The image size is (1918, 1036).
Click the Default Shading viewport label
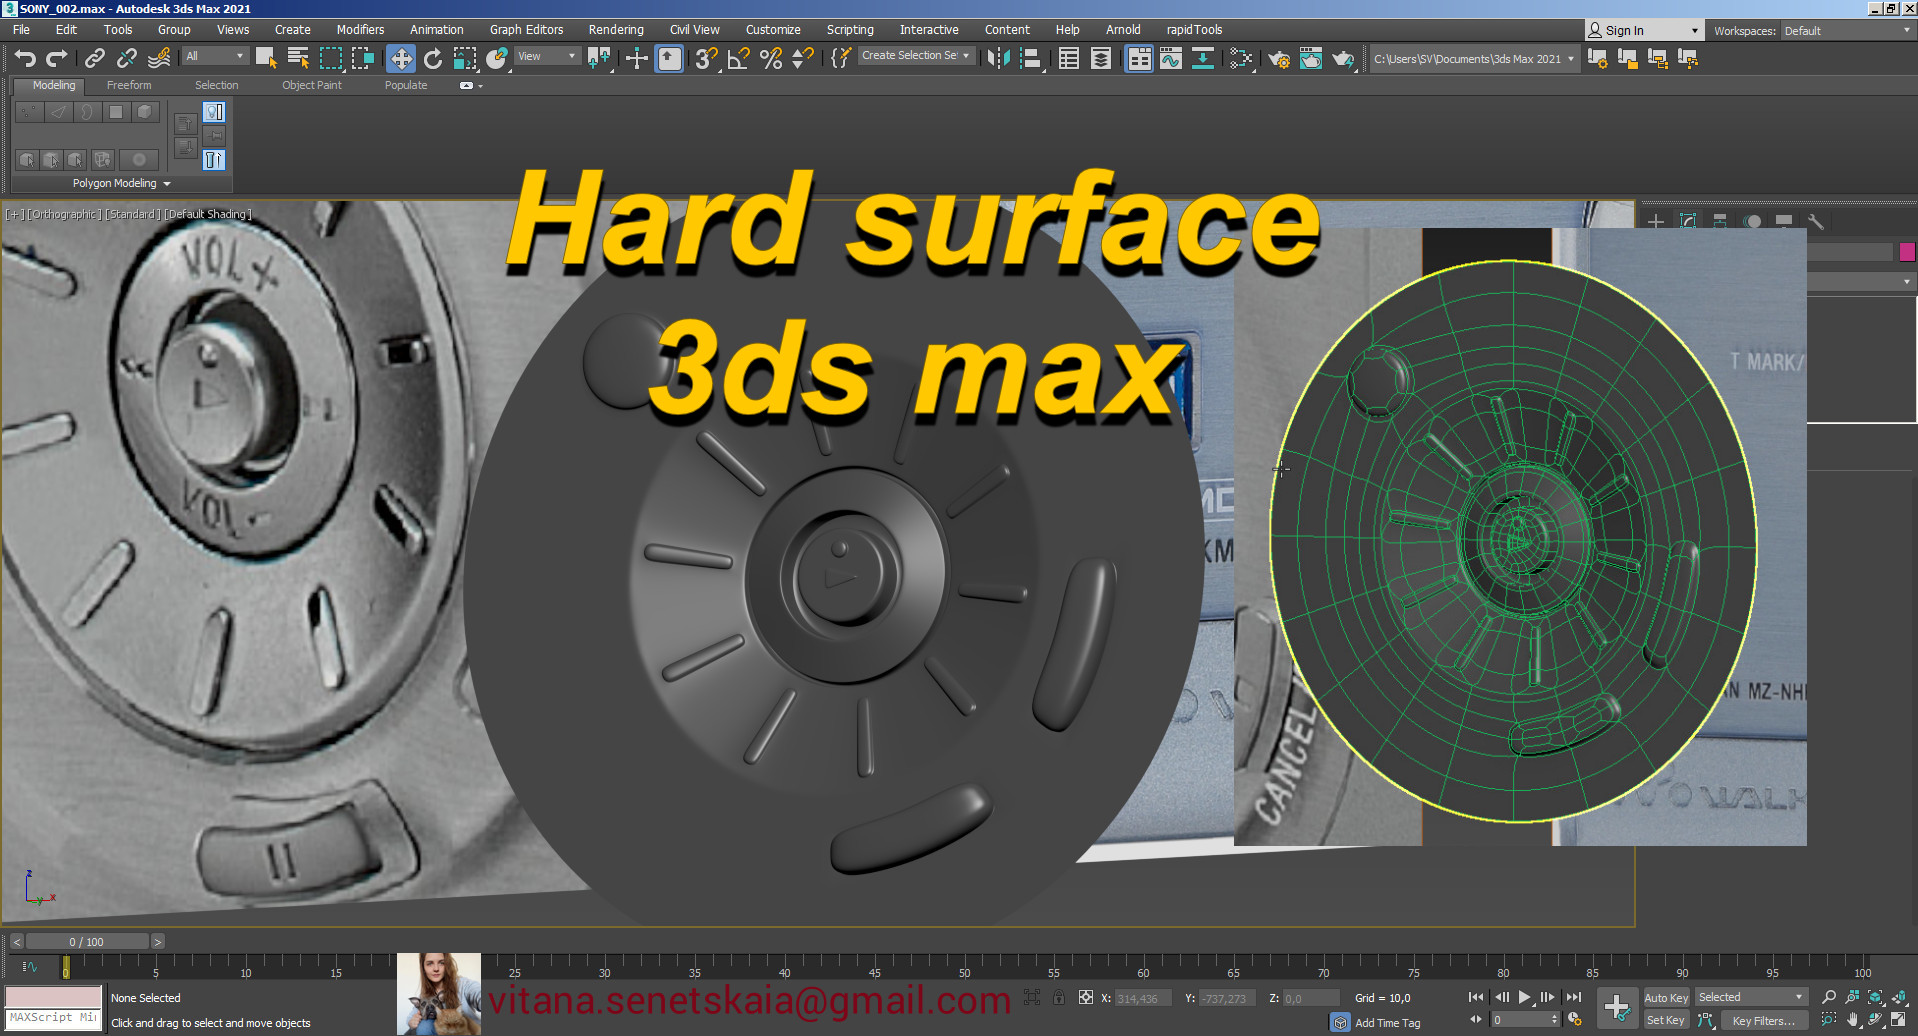click(208, 214)
